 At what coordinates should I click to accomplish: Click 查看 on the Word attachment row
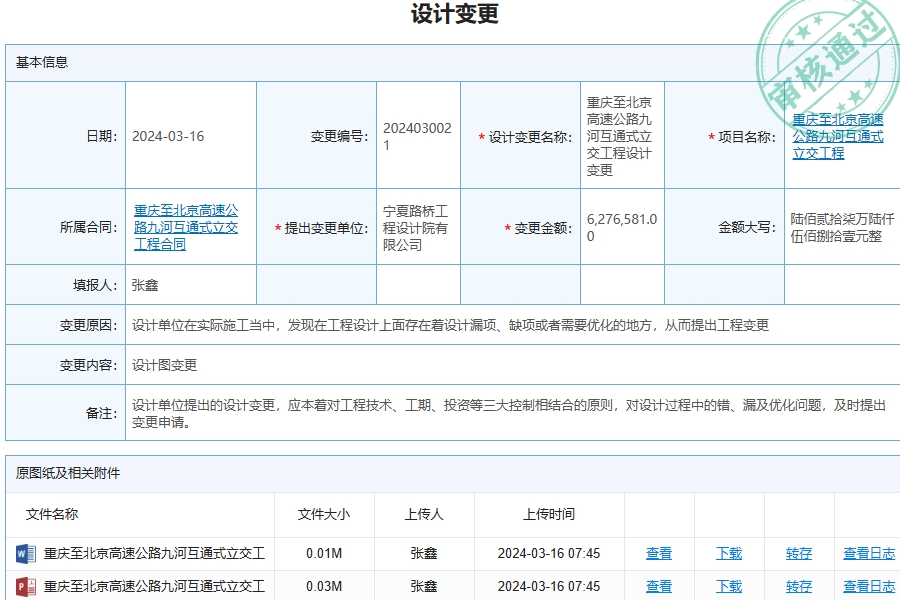click(661, 553)
